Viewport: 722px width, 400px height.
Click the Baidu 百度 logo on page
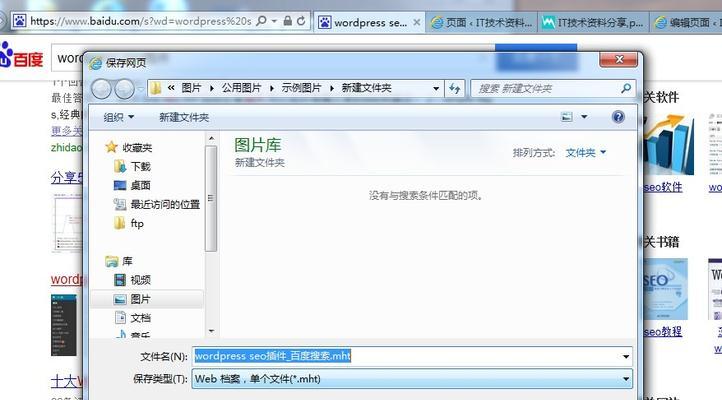[20, 57]
